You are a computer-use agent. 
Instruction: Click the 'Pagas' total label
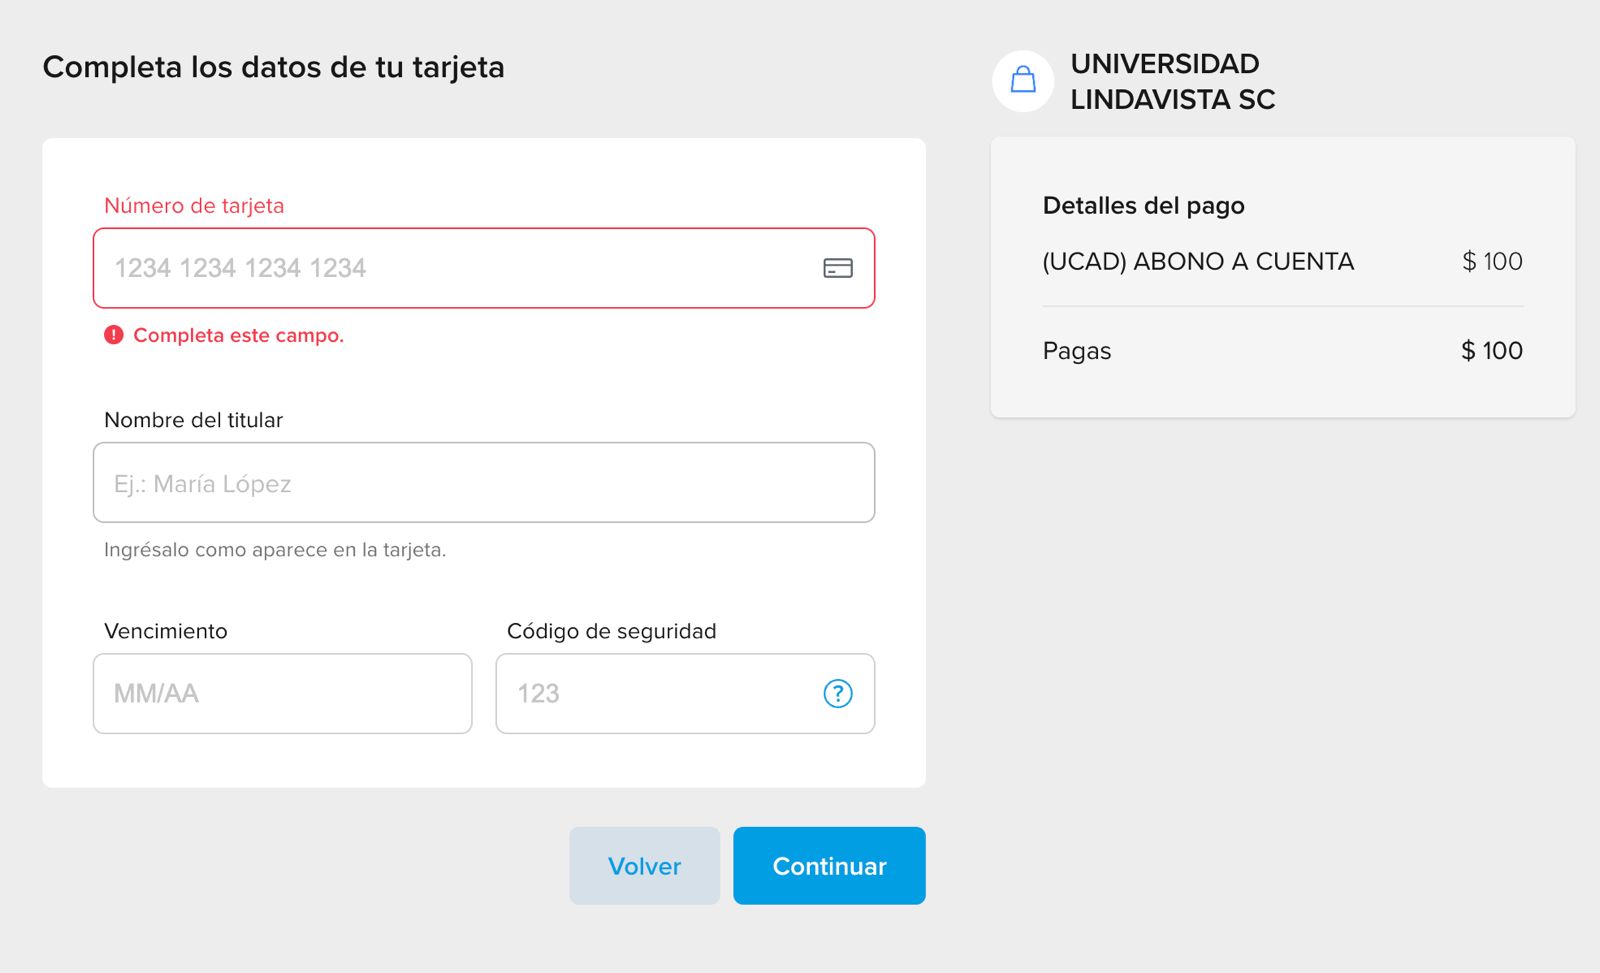coord(1077,351)
